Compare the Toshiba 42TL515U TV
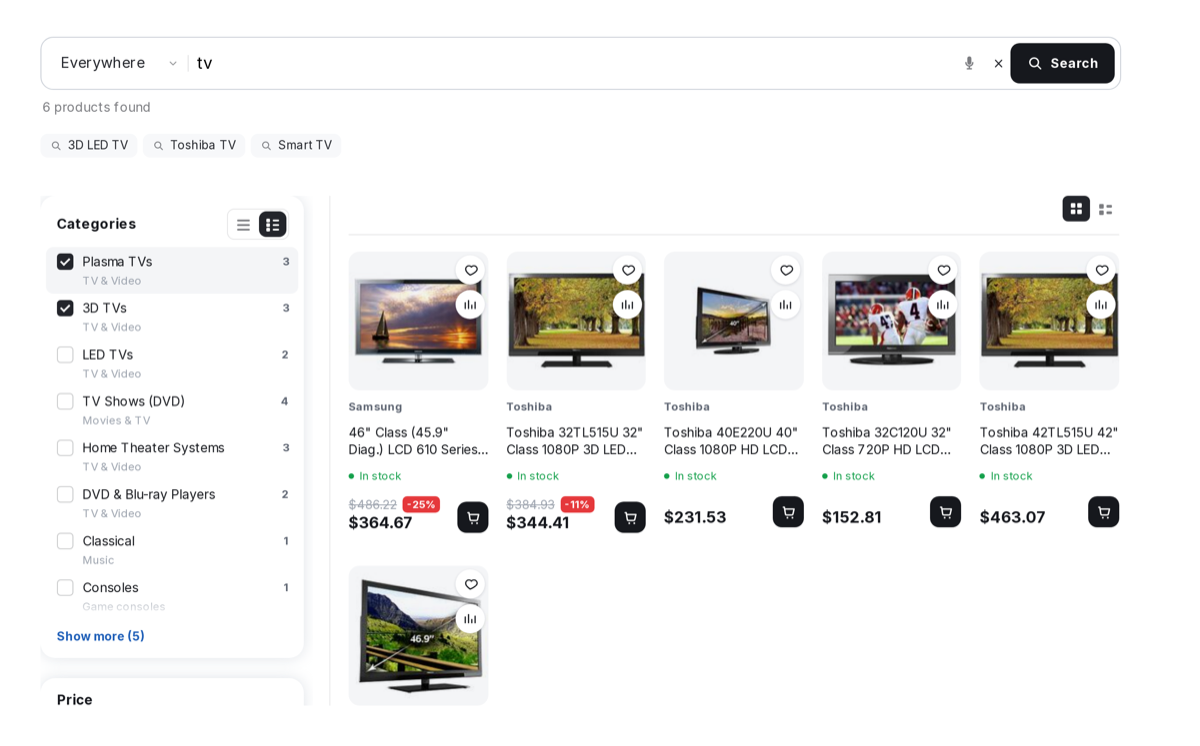This screenshot has height=746, width=1200. (1101, 305)
